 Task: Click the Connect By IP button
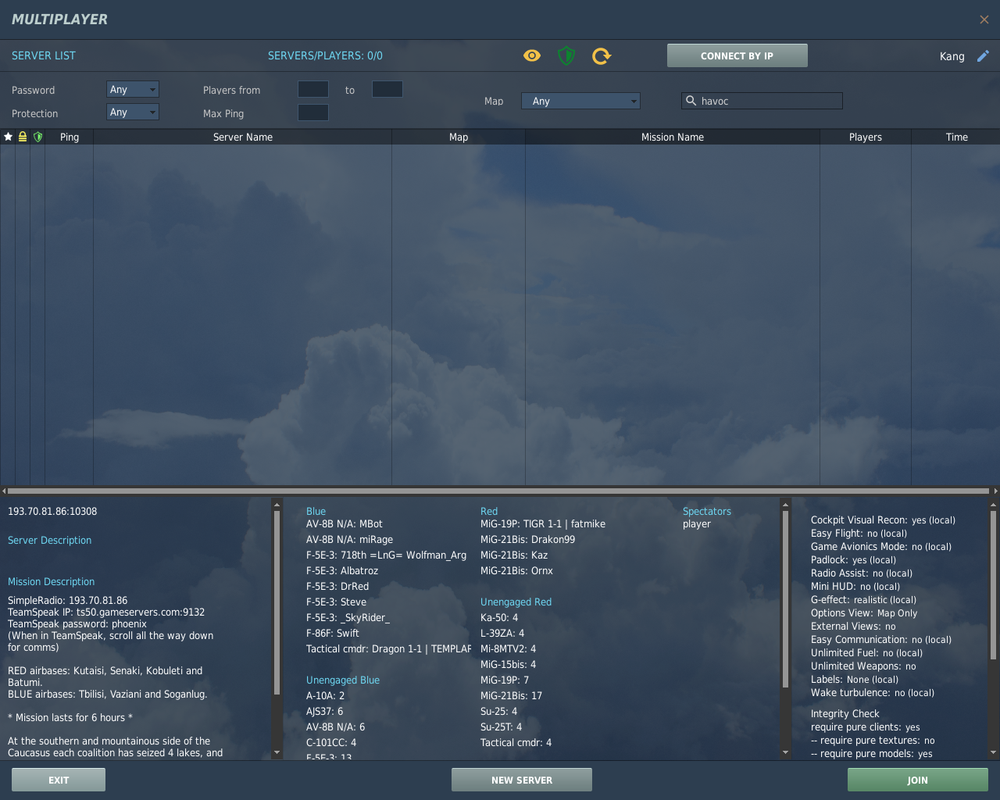coord(737,56)
